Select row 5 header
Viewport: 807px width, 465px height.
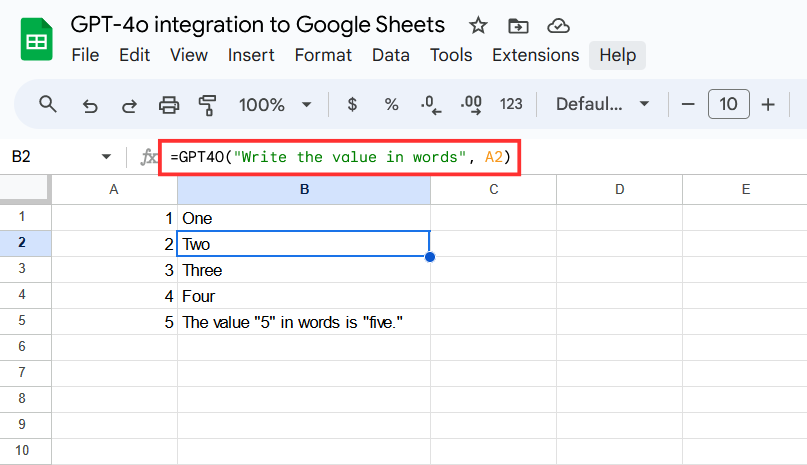pos(25,321)
